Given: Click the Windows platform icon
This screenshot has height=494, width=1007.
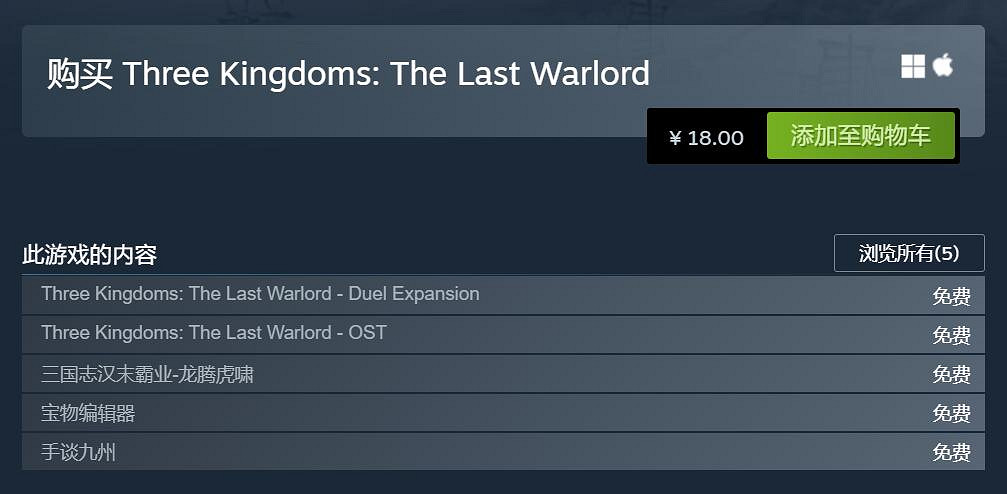Looking at the screenshot, I should pos(912,67).
